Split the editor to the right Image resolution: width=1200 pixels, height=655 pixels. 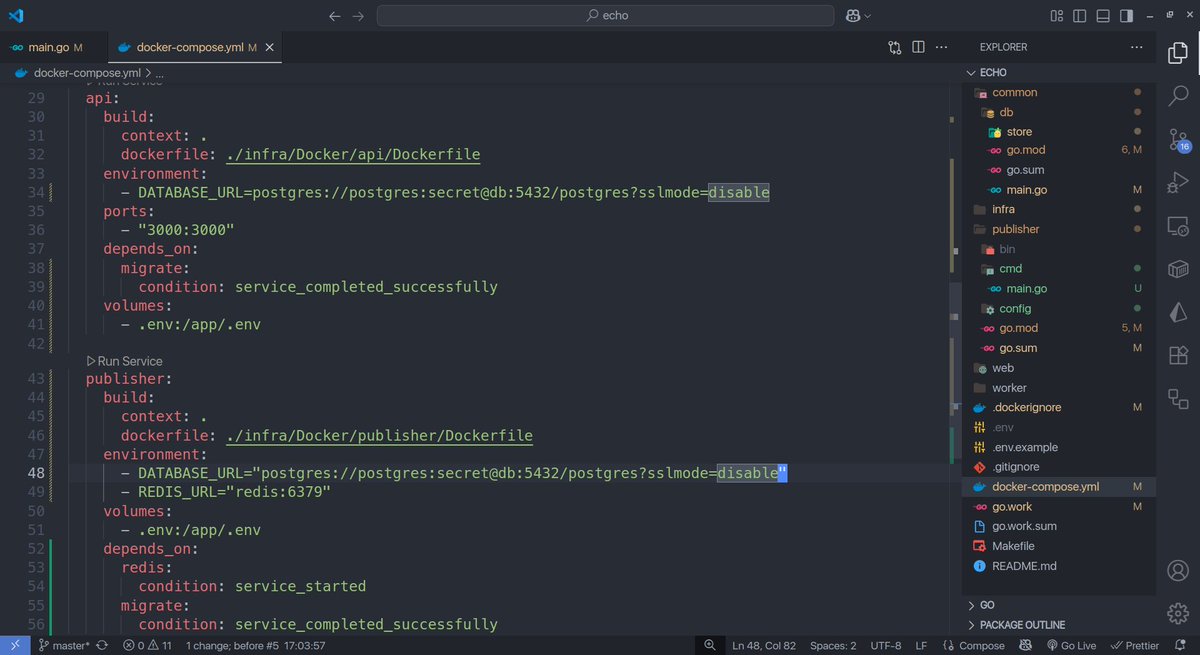pyautogui.click(x=918, y=47)
